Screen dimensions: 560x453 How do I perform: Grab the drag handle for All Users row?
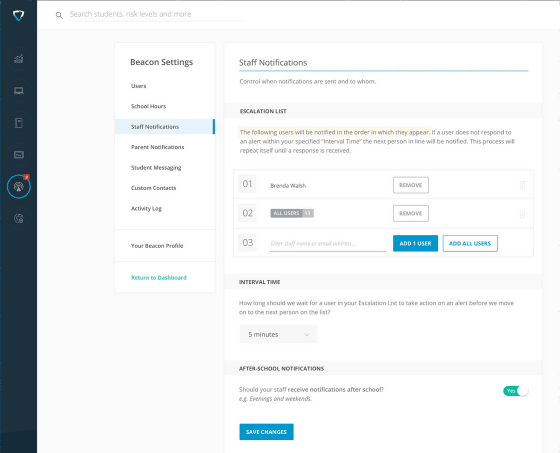522,214
